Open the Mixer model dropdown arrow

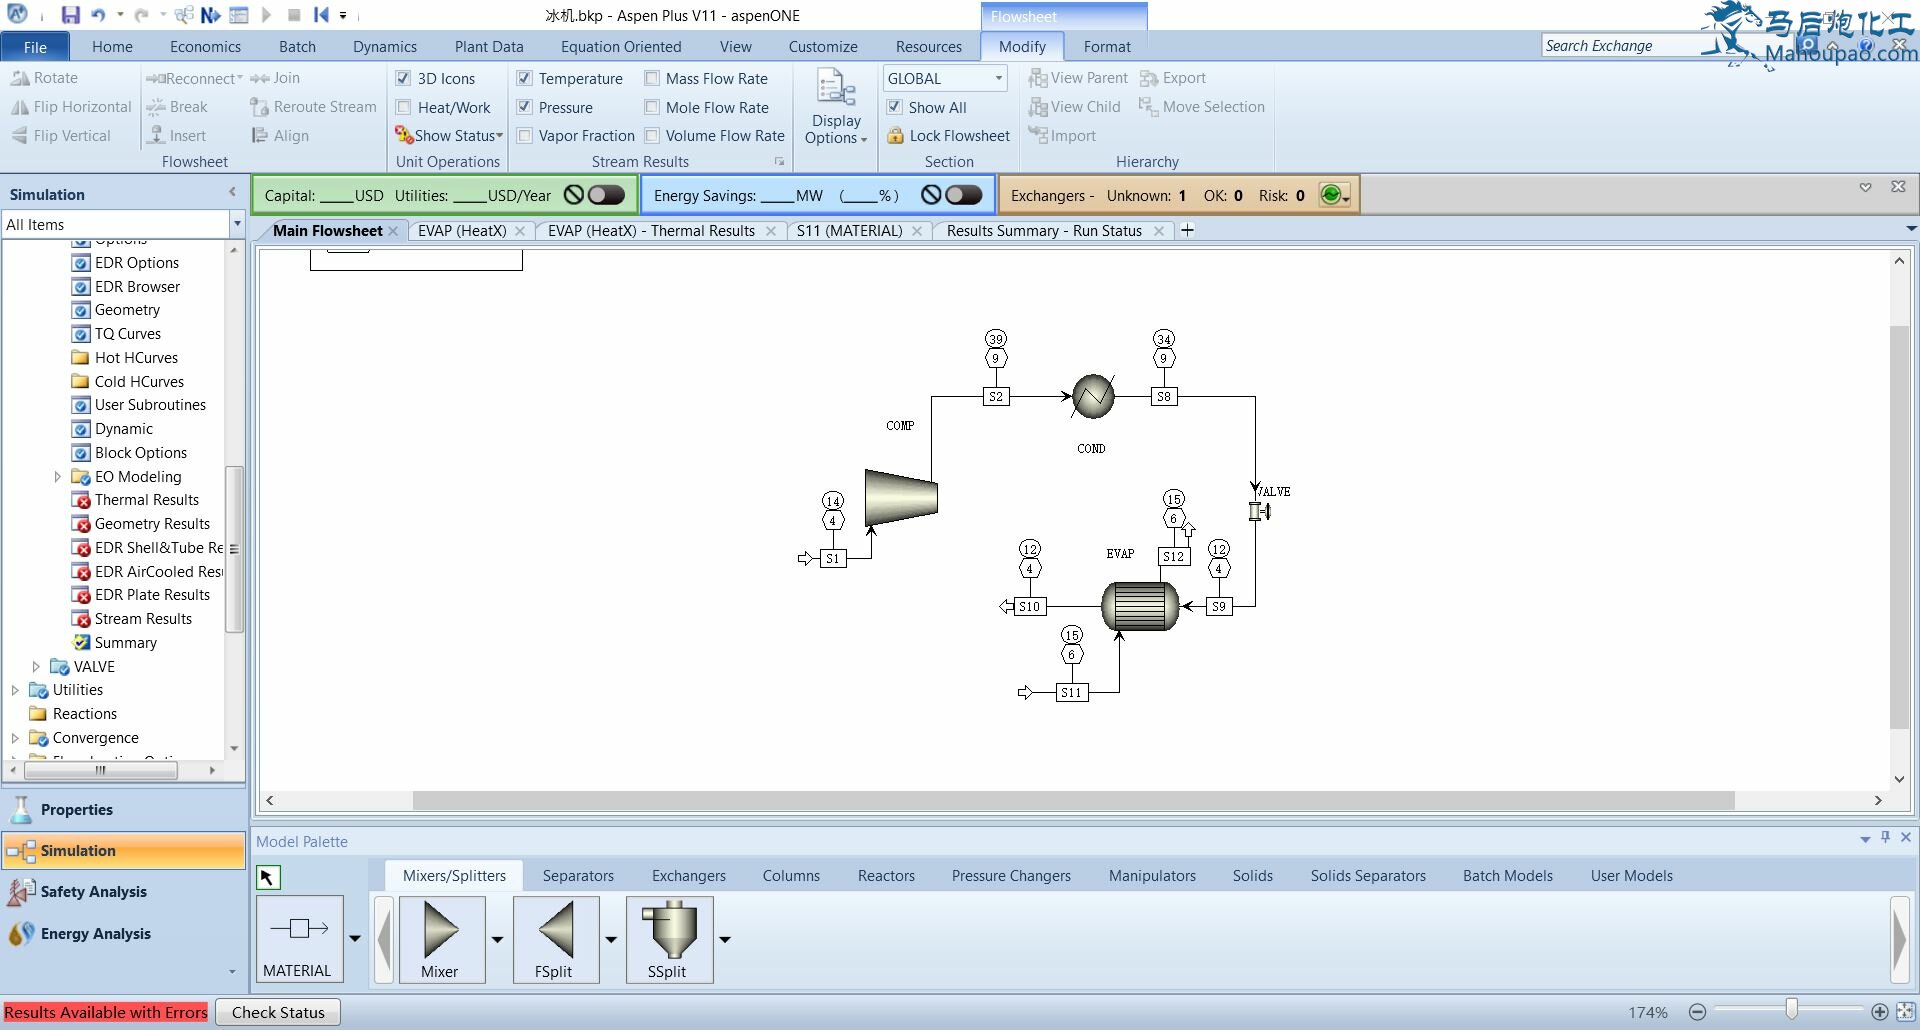coord(497,939)
